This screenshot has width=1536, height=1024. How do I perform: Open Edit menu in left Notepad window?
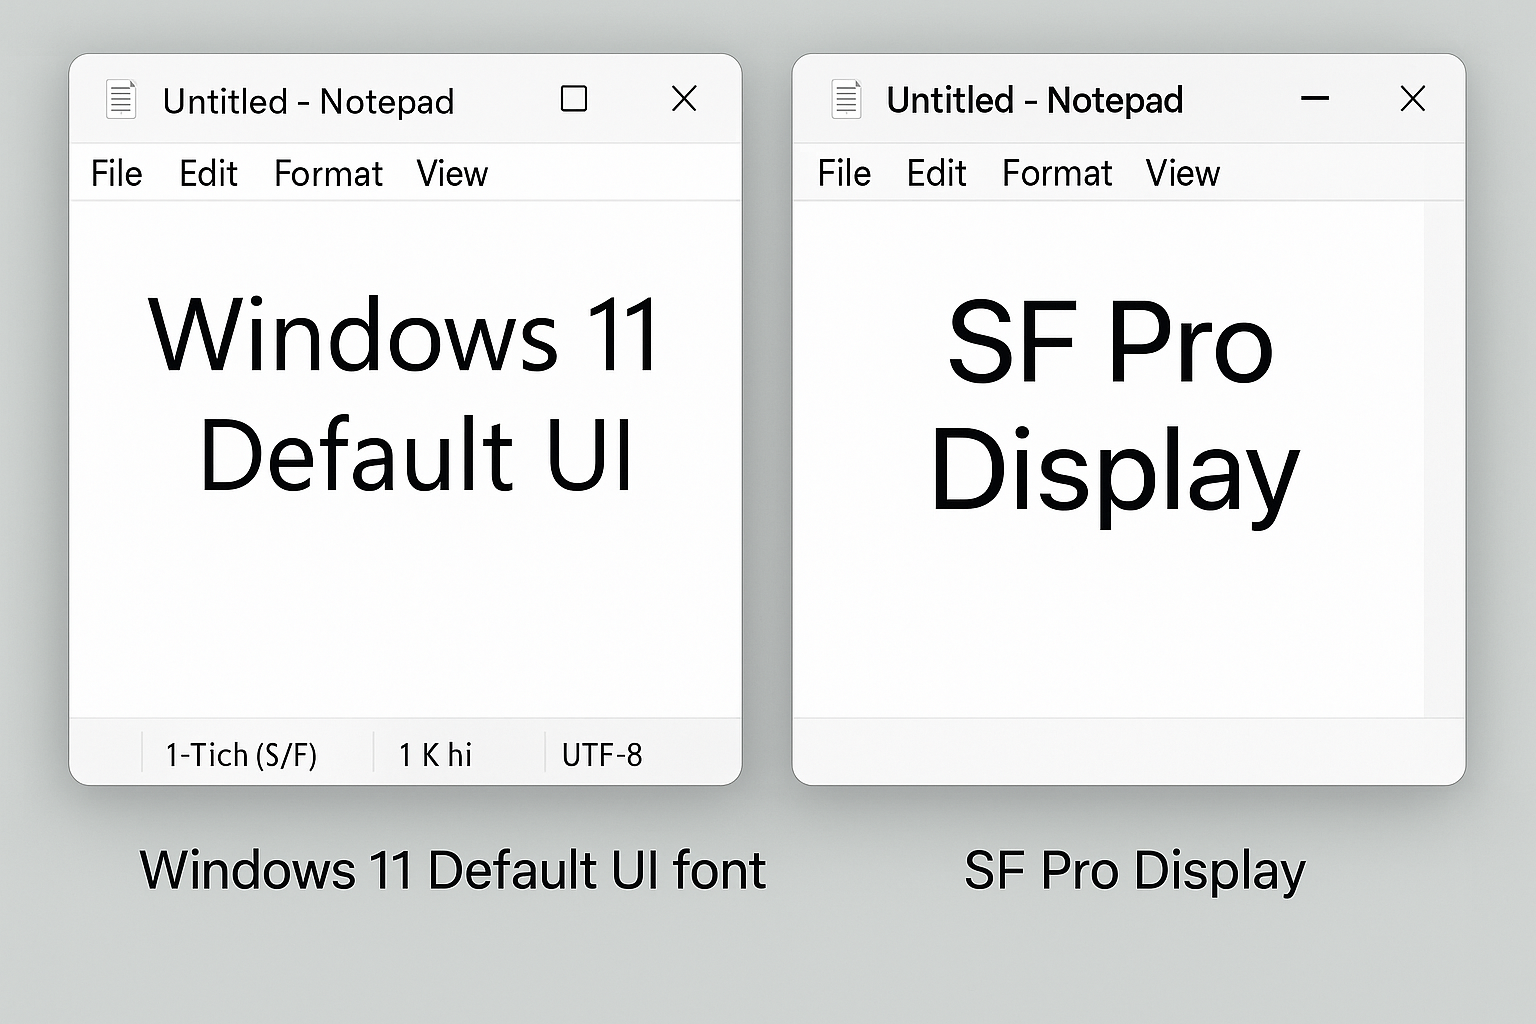click(208, 174)
